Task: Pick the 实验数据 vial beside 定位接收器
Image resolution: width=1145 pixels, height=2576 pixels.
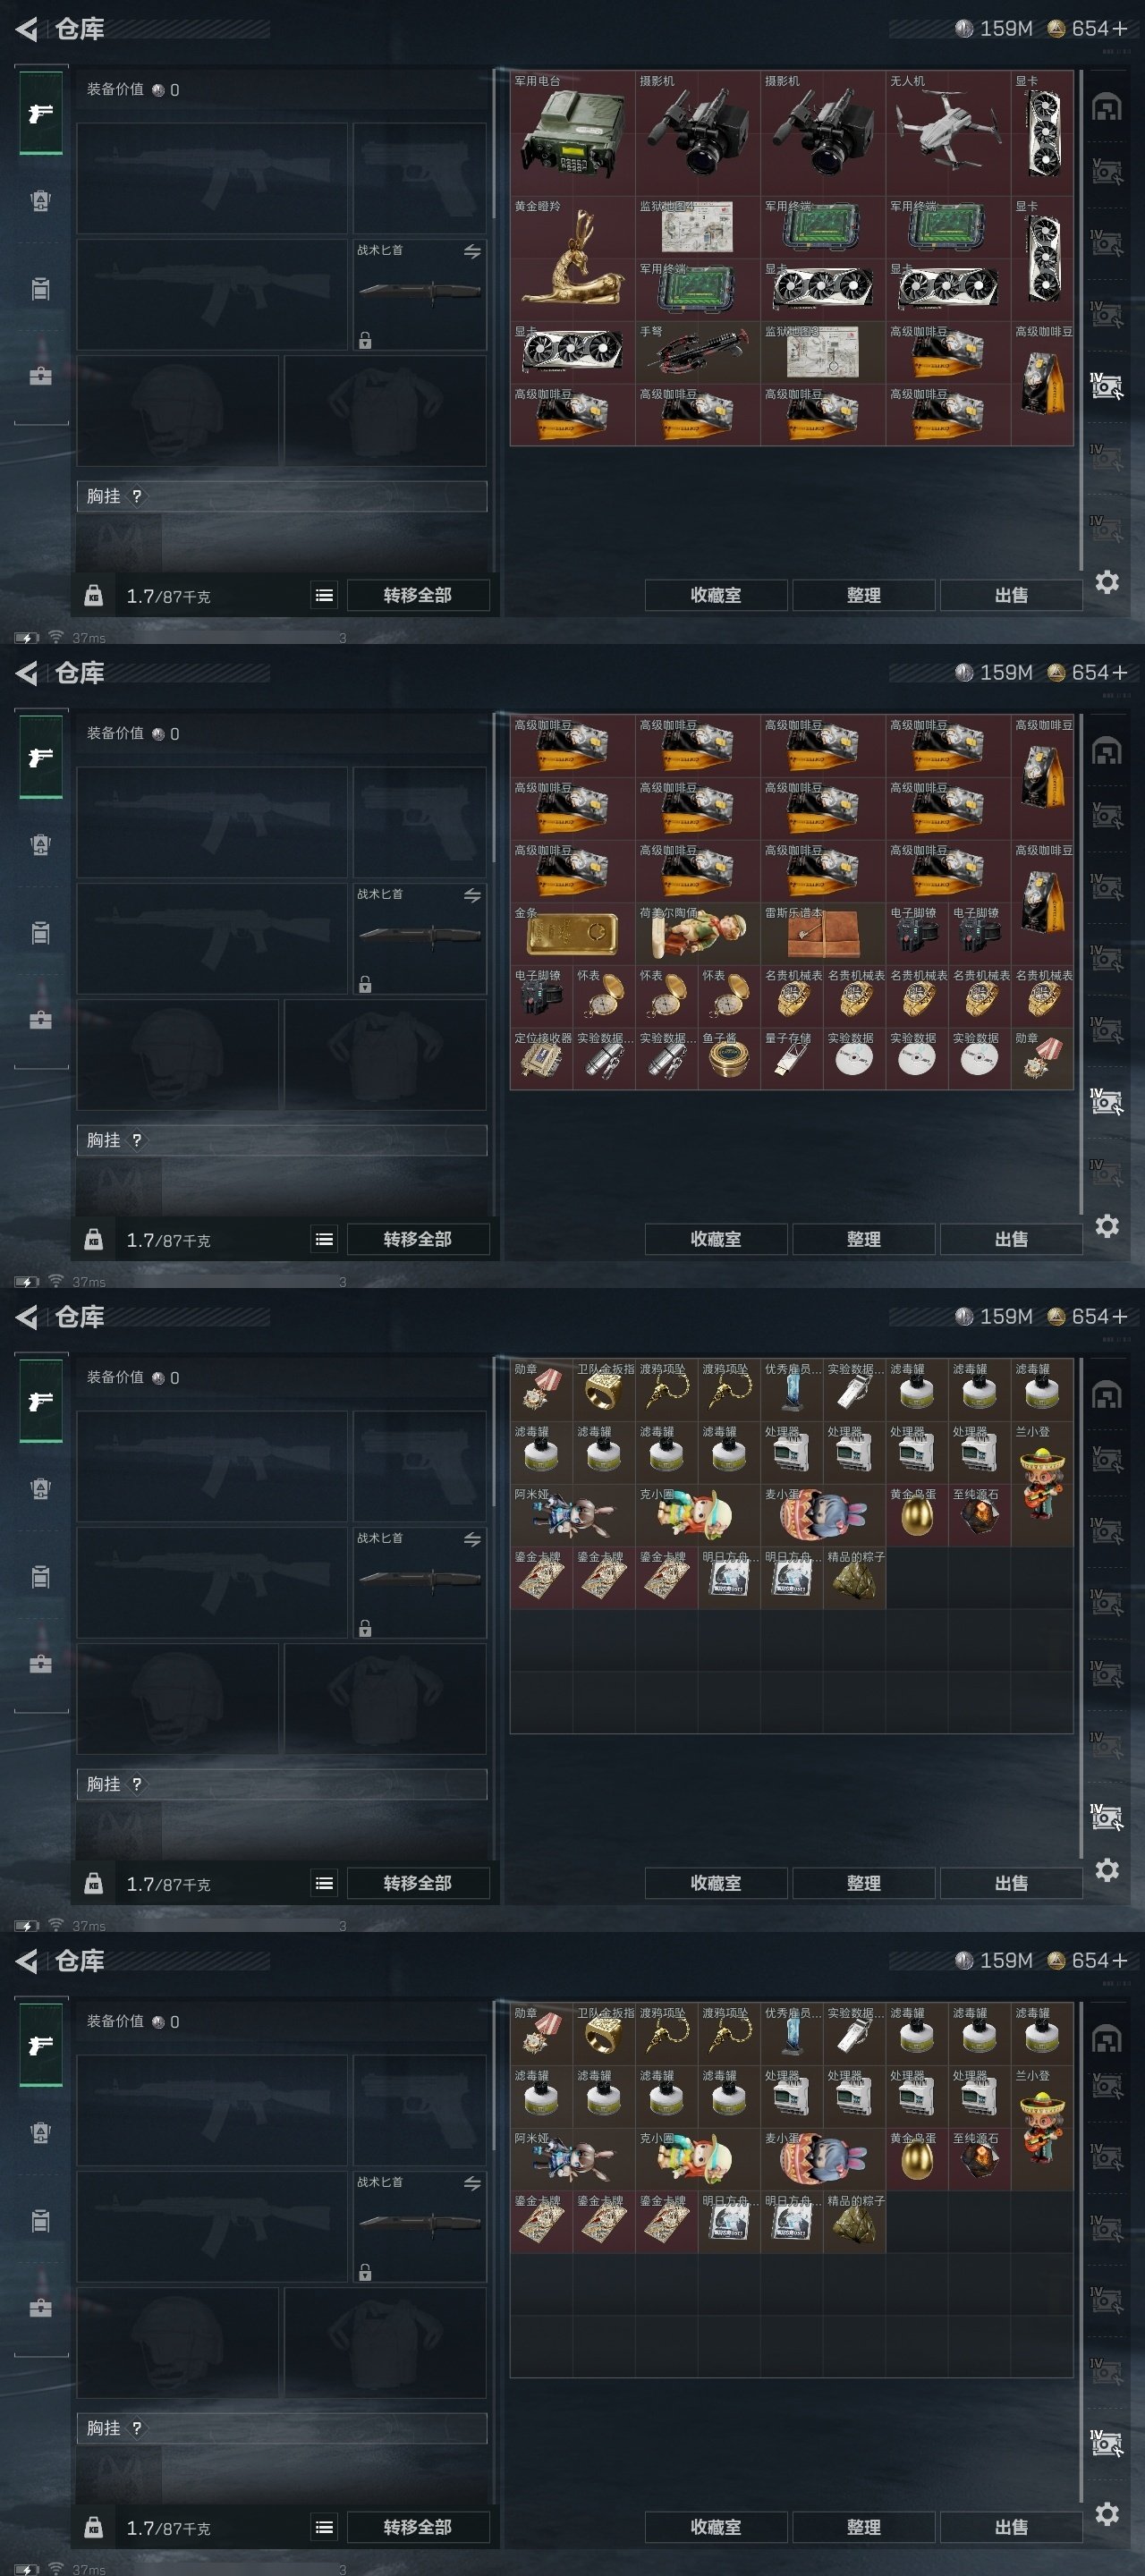Action: point(604,1058)
